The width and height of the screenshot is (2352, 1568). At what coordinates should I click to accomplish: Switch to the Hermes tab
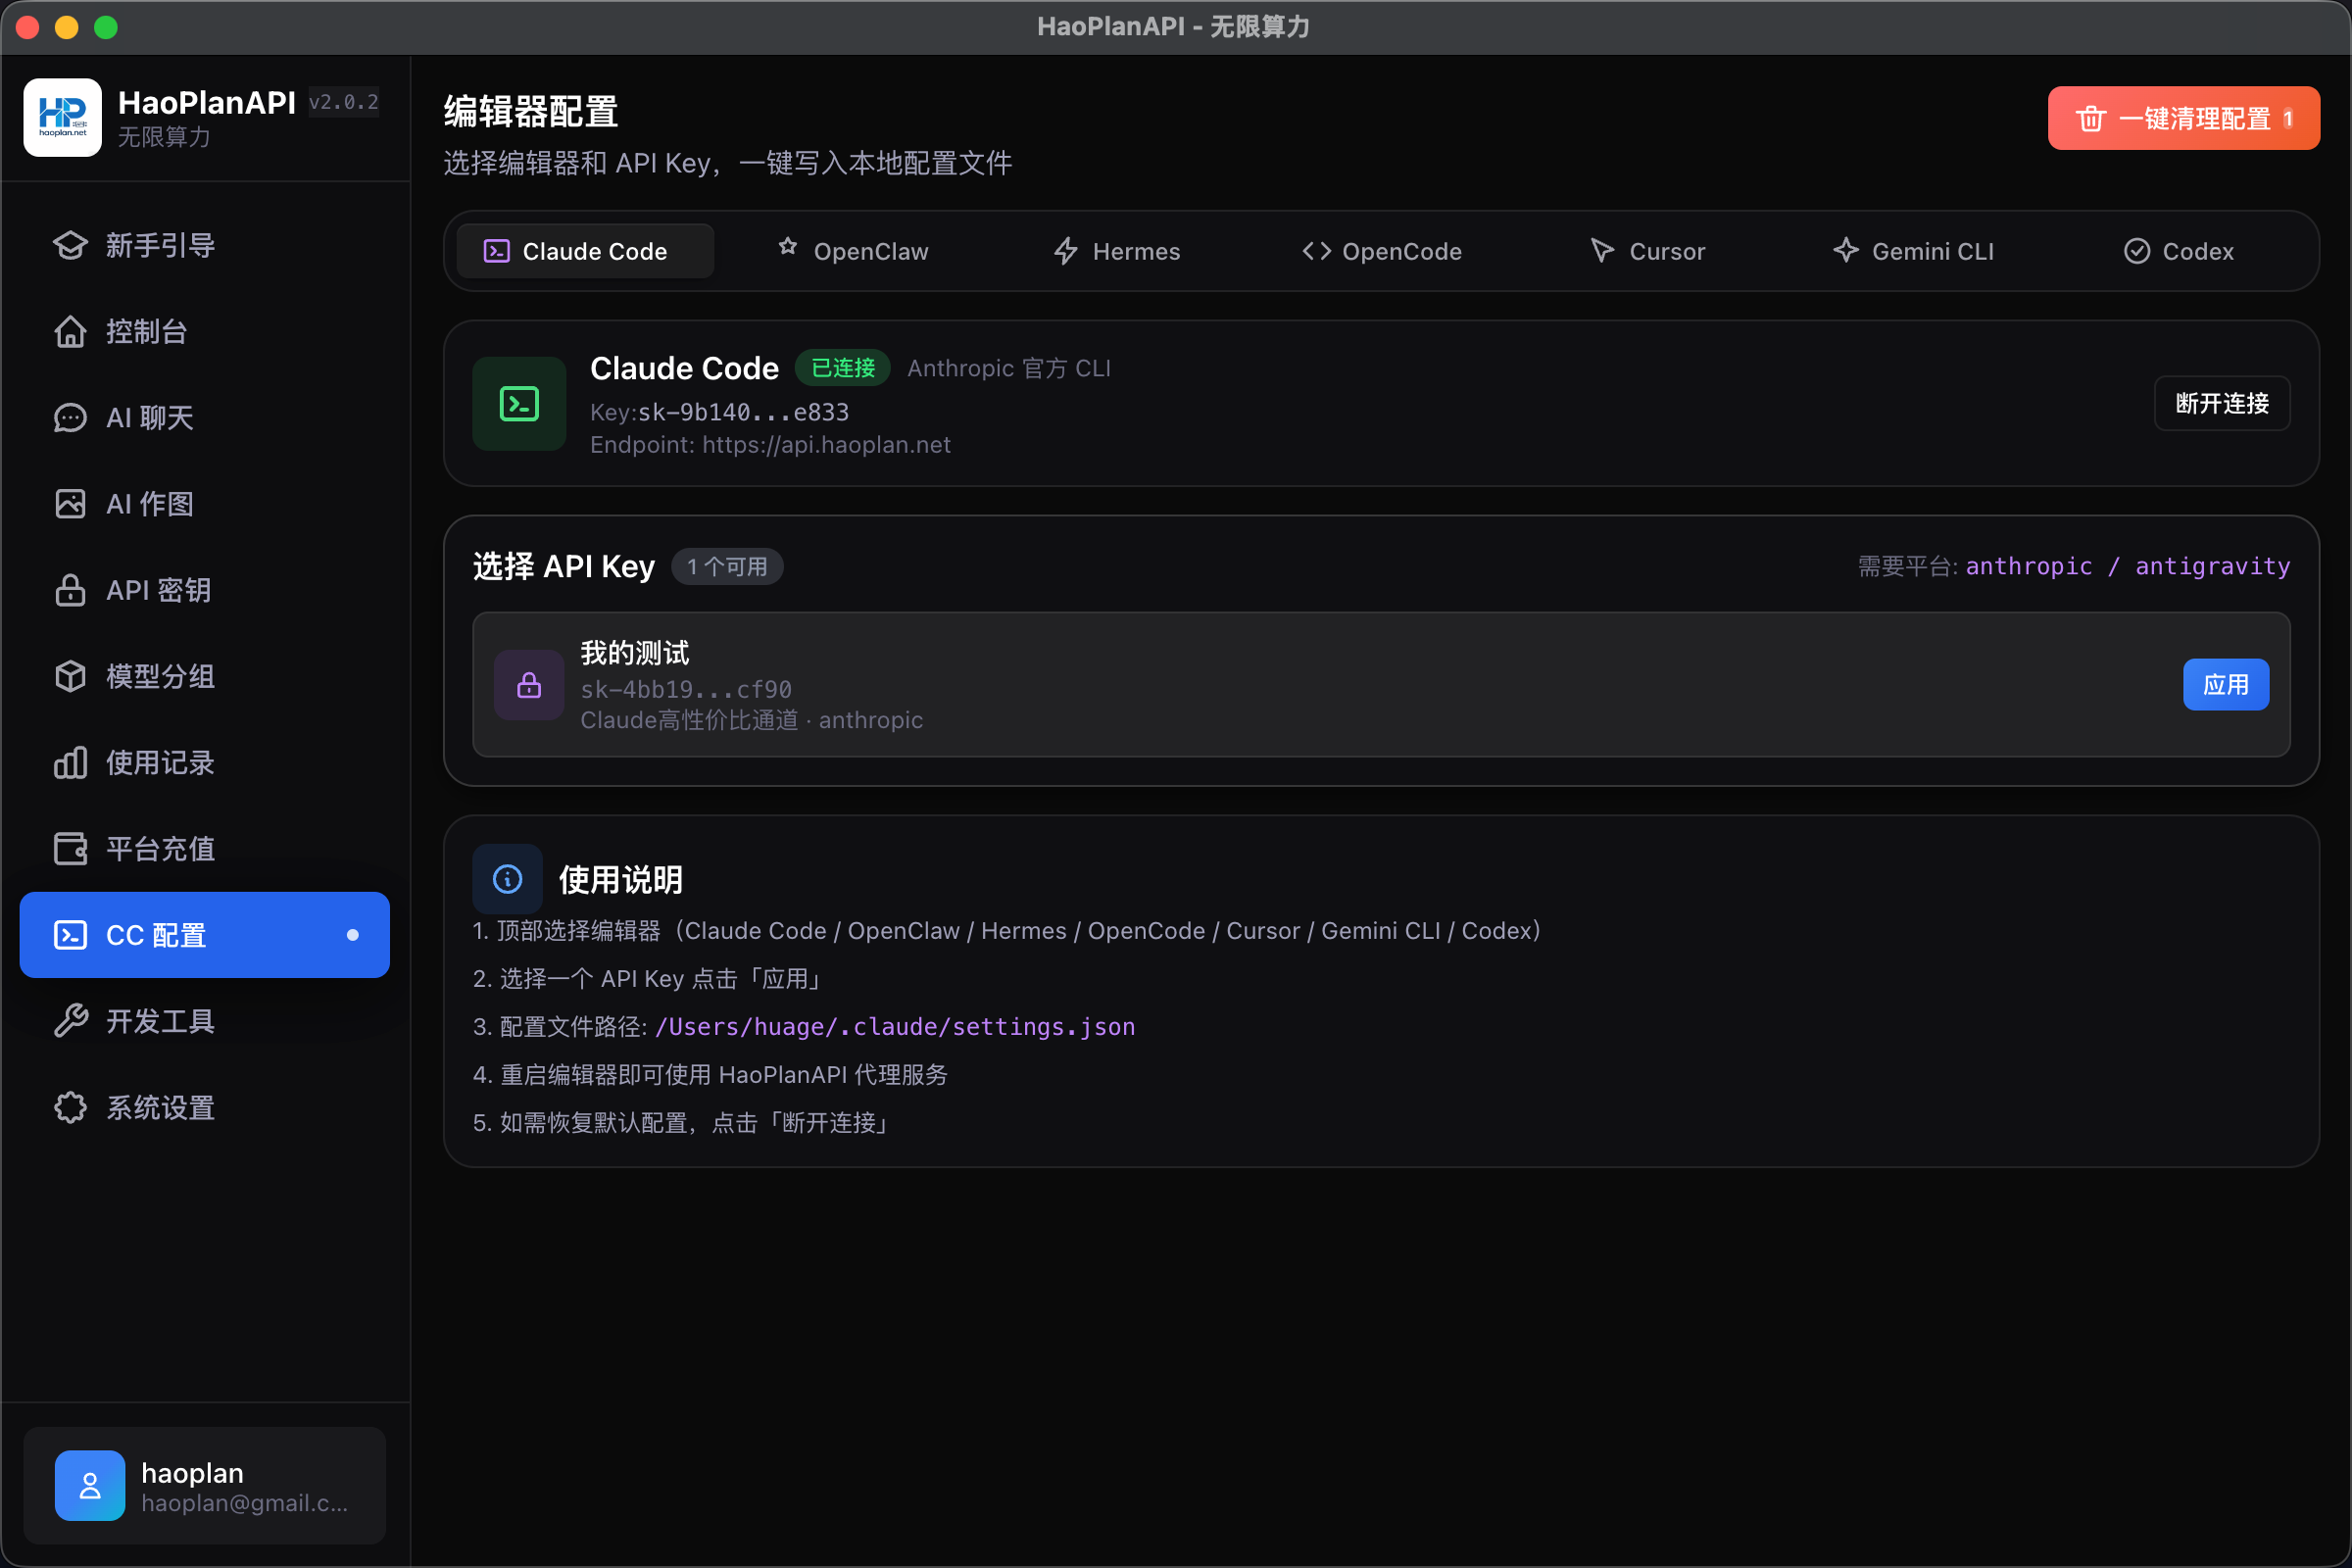[1117, 251]
